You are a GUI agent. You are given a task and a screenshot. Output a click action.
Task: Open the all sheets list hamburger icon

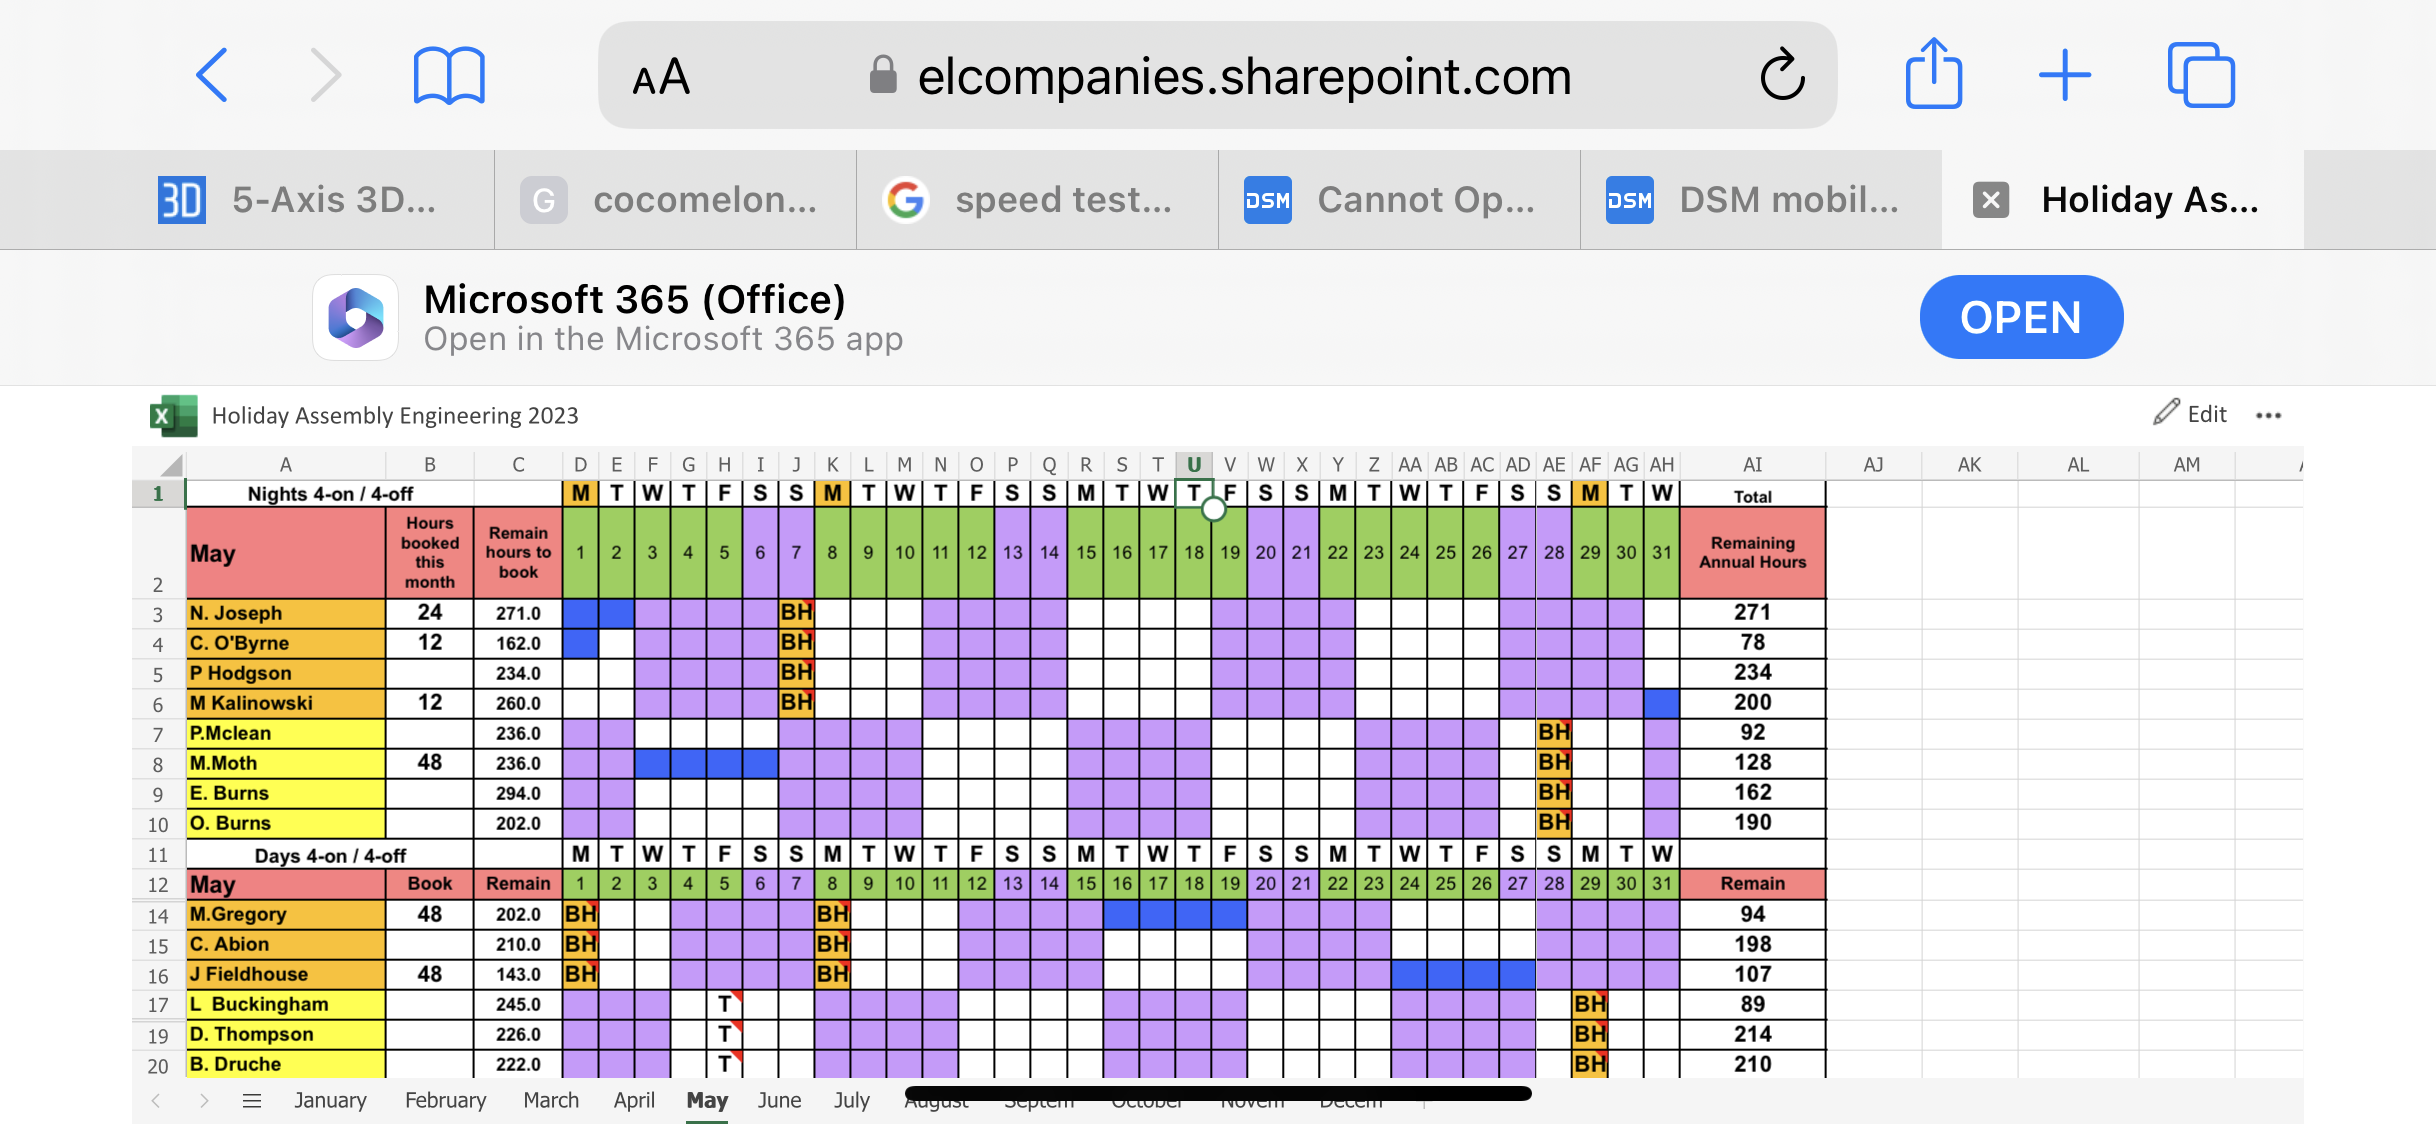tap(252, 1100)
